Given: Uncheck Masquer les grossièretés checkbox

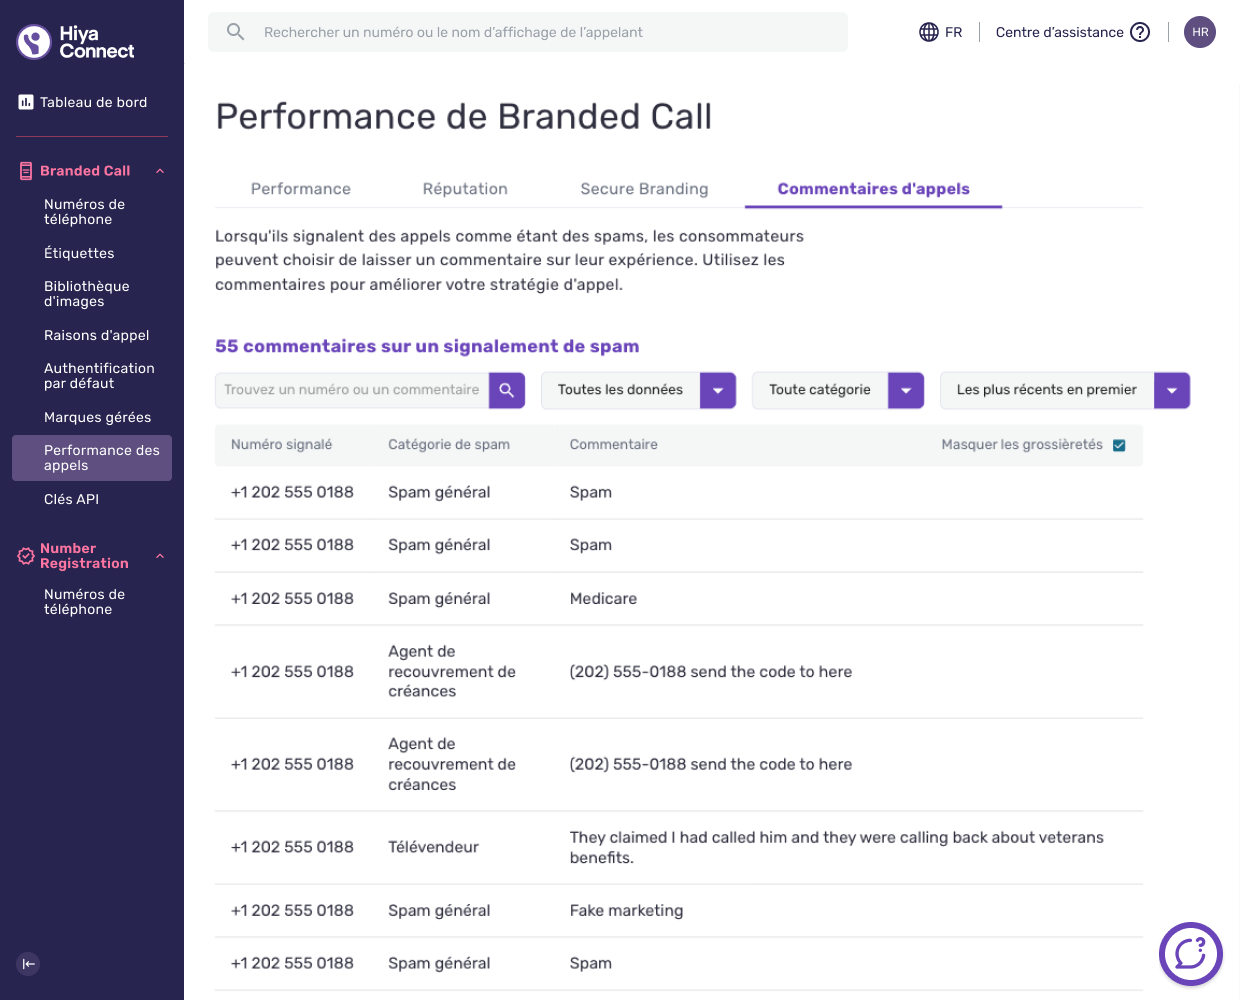Looking at the screenshot, I should tap(1119, 445).
